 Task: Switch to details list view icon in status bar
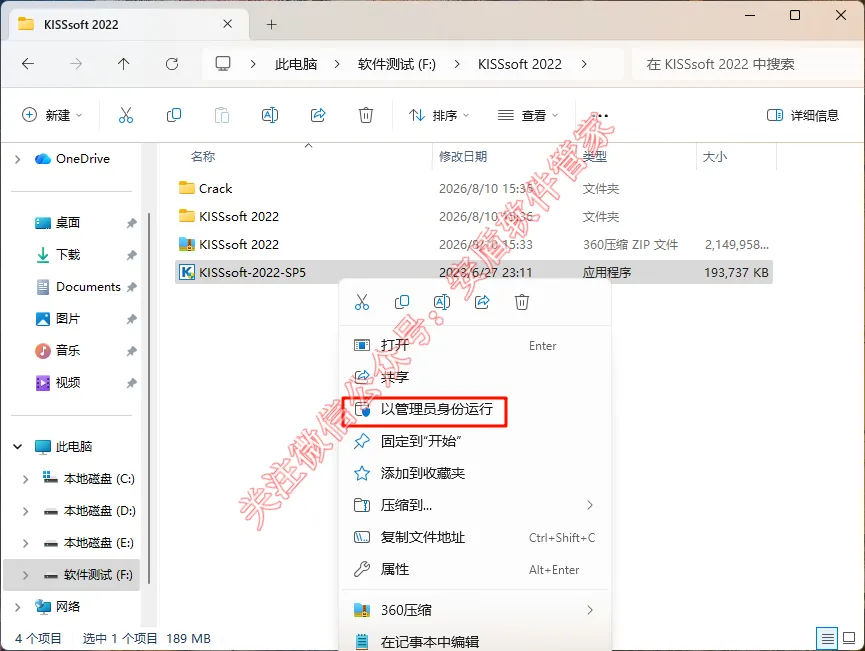point(827,639)
